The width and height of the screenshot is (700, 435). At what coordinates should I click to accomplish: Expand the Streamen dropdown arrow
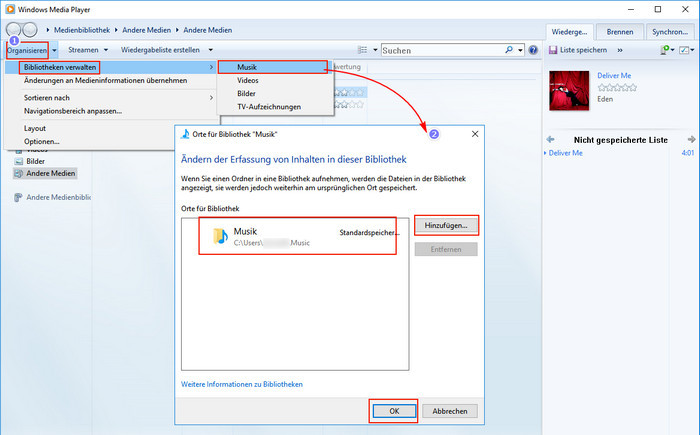click(106, 50)
